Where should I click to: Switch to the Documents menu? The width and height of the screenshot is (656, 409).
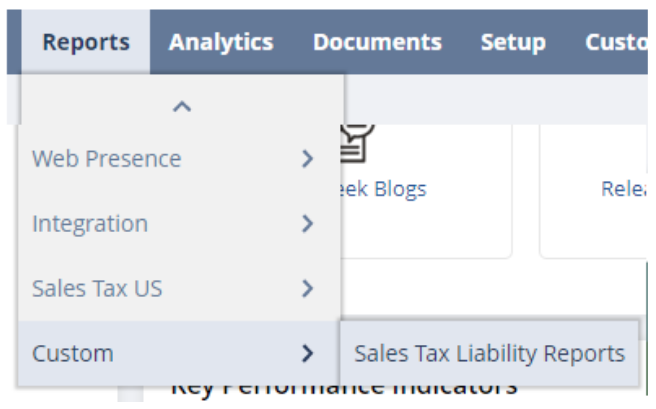(377, 42)
